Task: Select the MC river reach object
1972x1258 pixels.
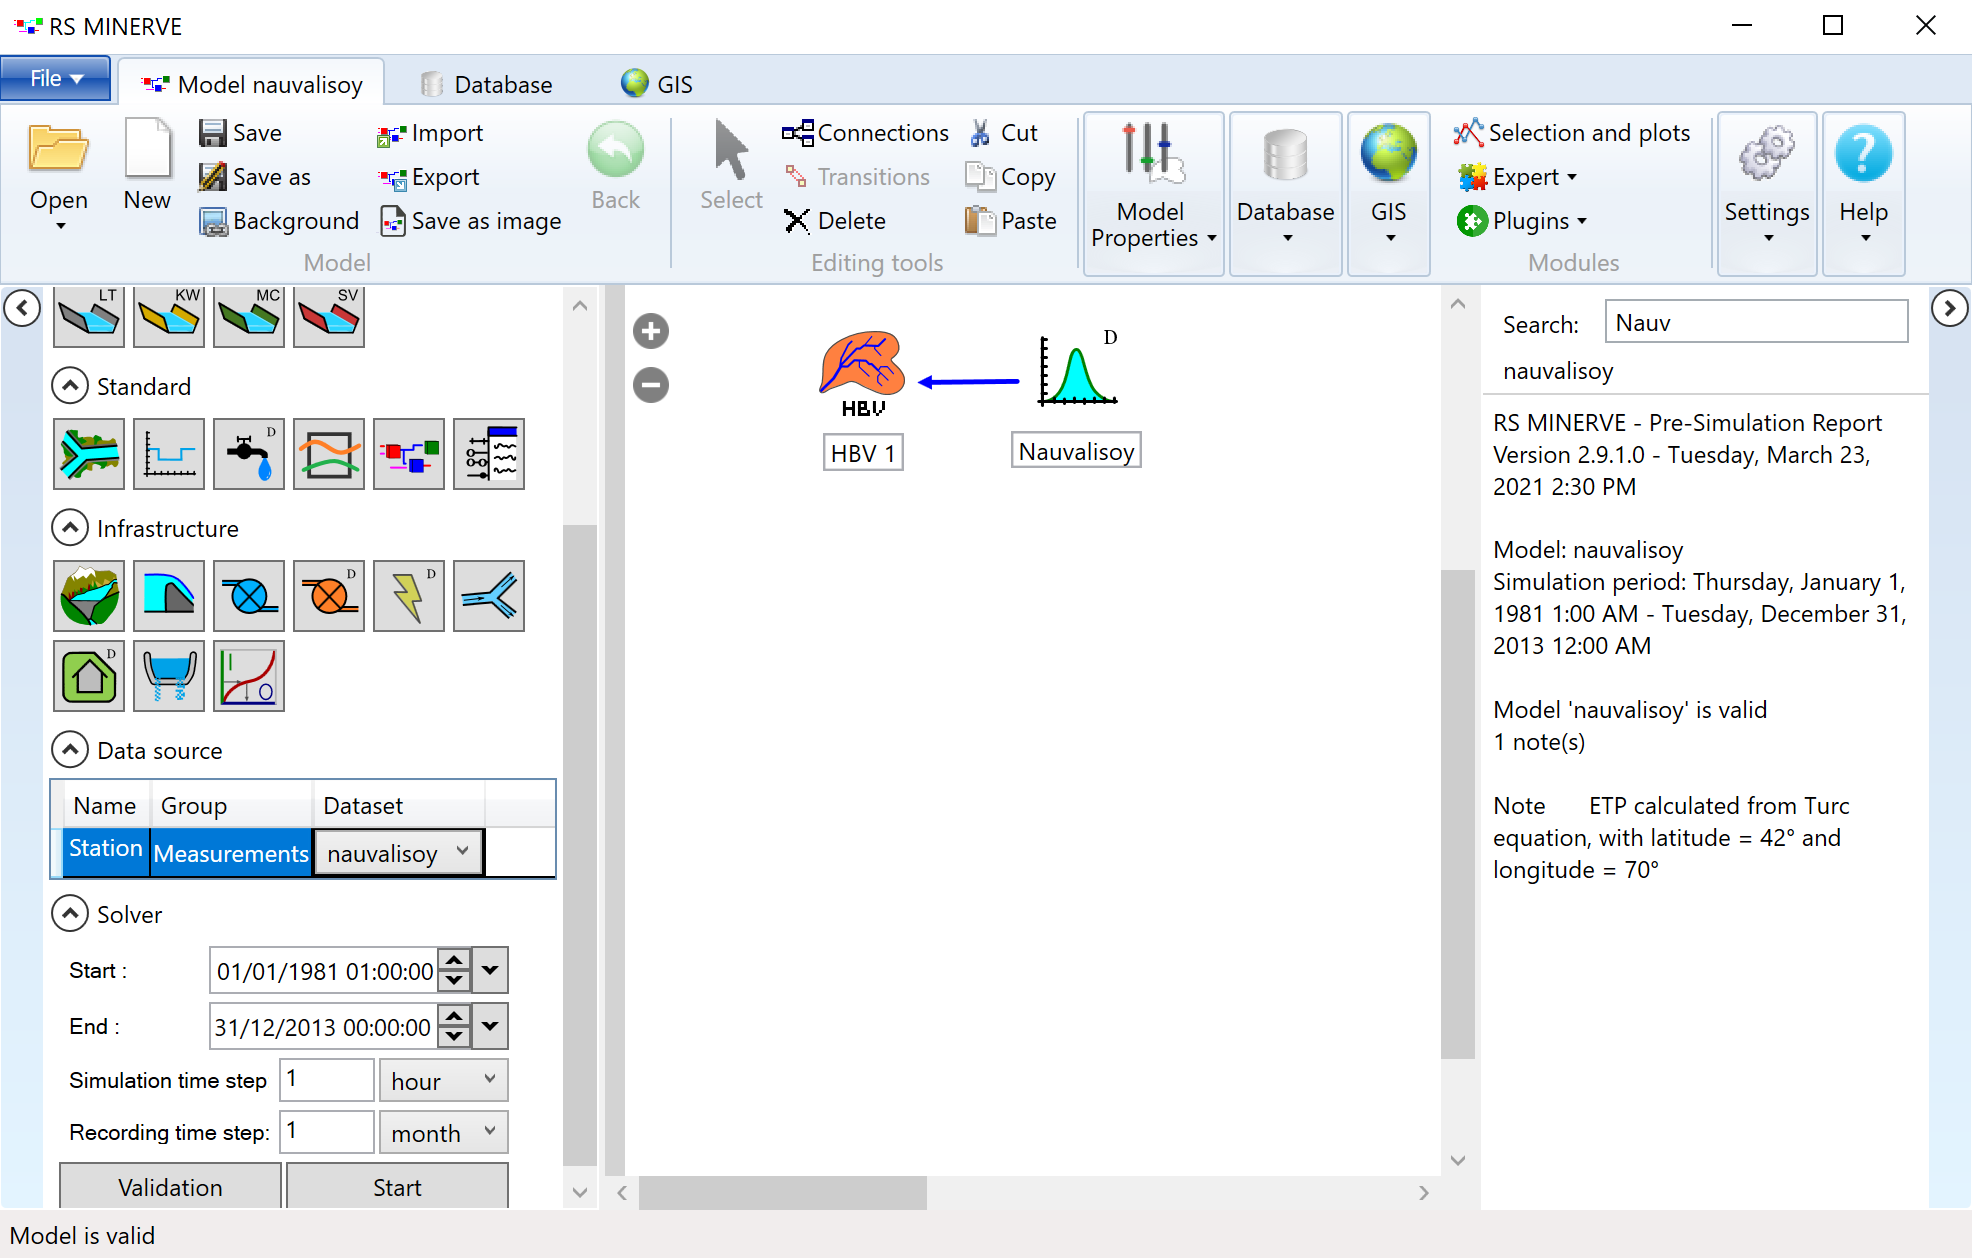Action: pos(249,316)
